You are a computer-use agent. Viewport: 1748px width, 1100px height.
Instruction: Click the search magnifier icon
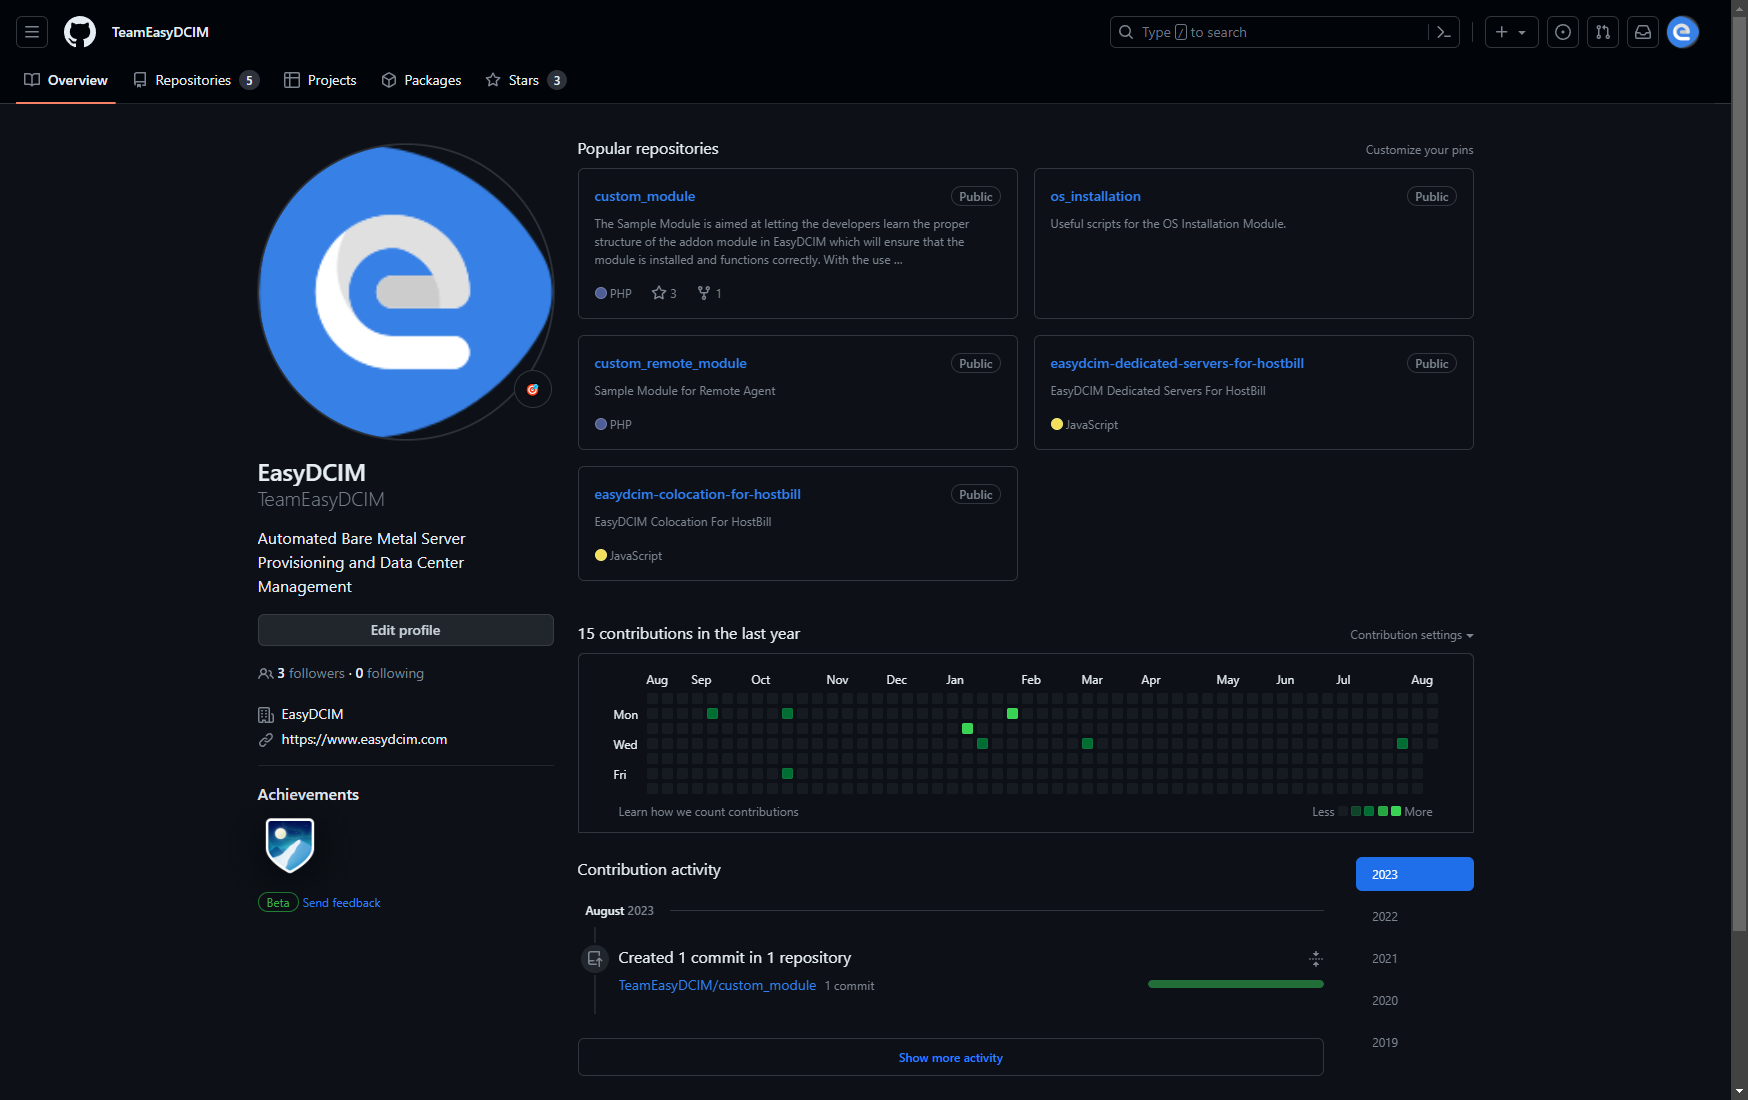(x=1126, y=32)
